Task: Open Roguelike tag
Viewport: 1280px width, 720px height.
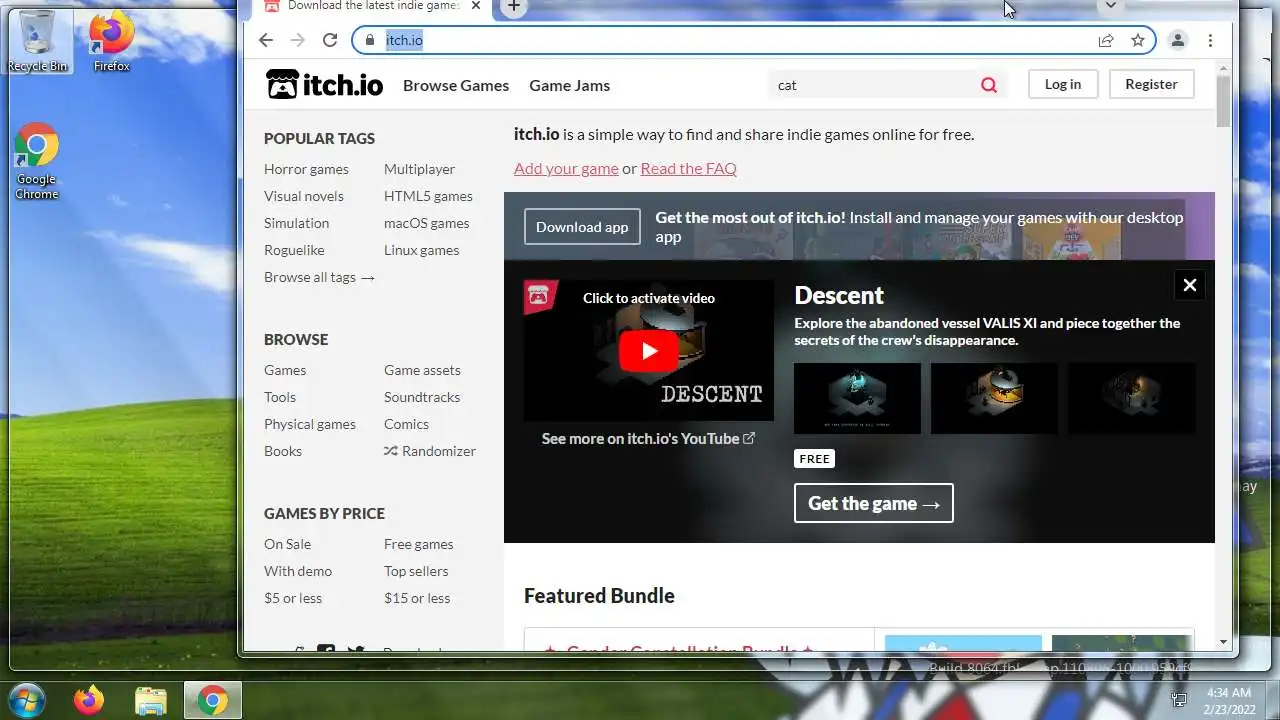Action: tap(294, 250)
